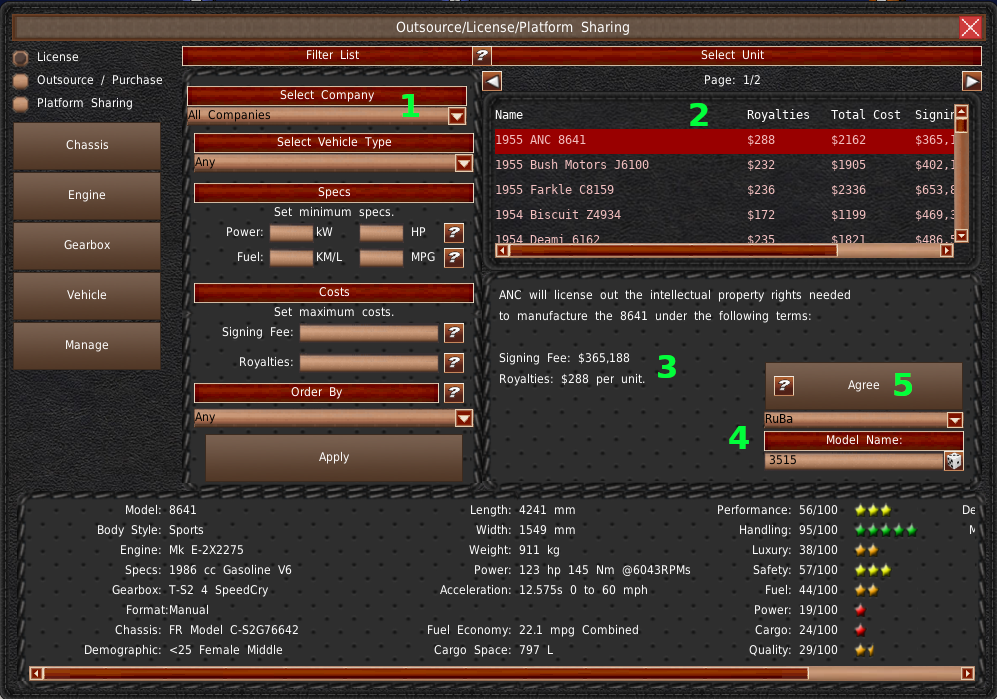Open help for the Royalties filter

point(454,363)
